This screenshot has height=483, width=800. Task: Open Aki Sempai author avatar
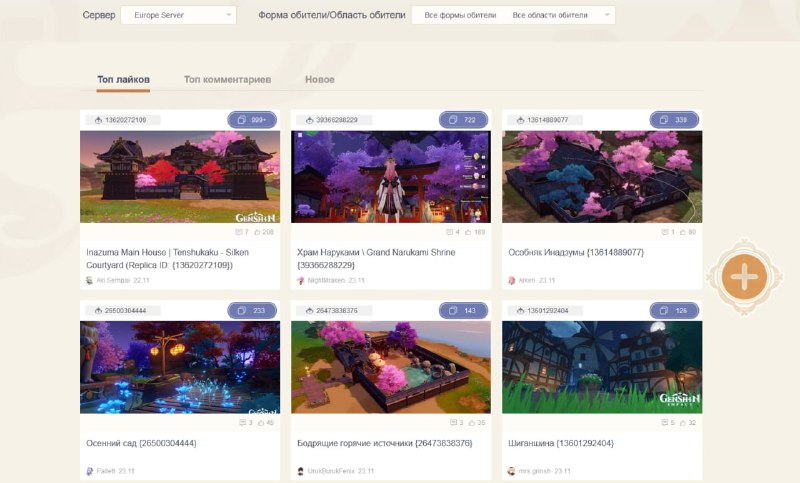(89, 281)
